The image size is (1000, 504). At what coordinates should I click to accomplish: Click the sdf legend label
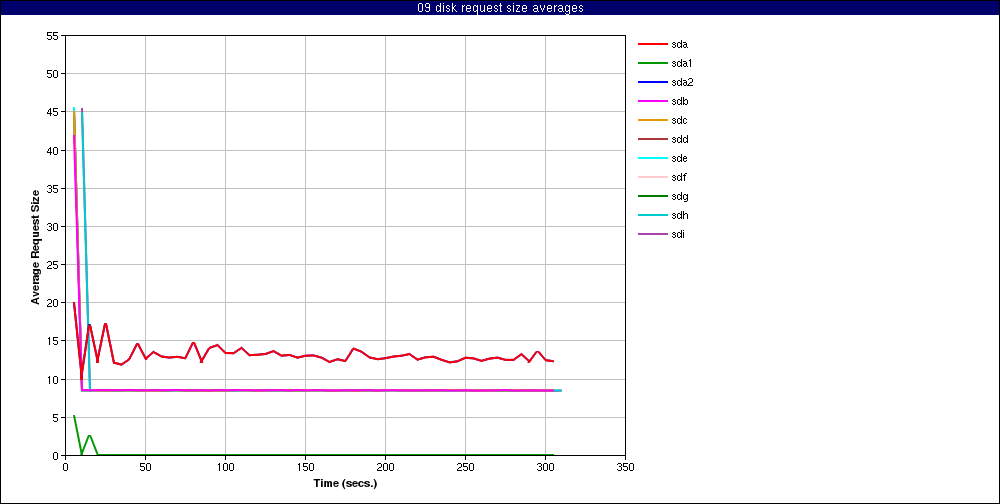tap(679, 177)
